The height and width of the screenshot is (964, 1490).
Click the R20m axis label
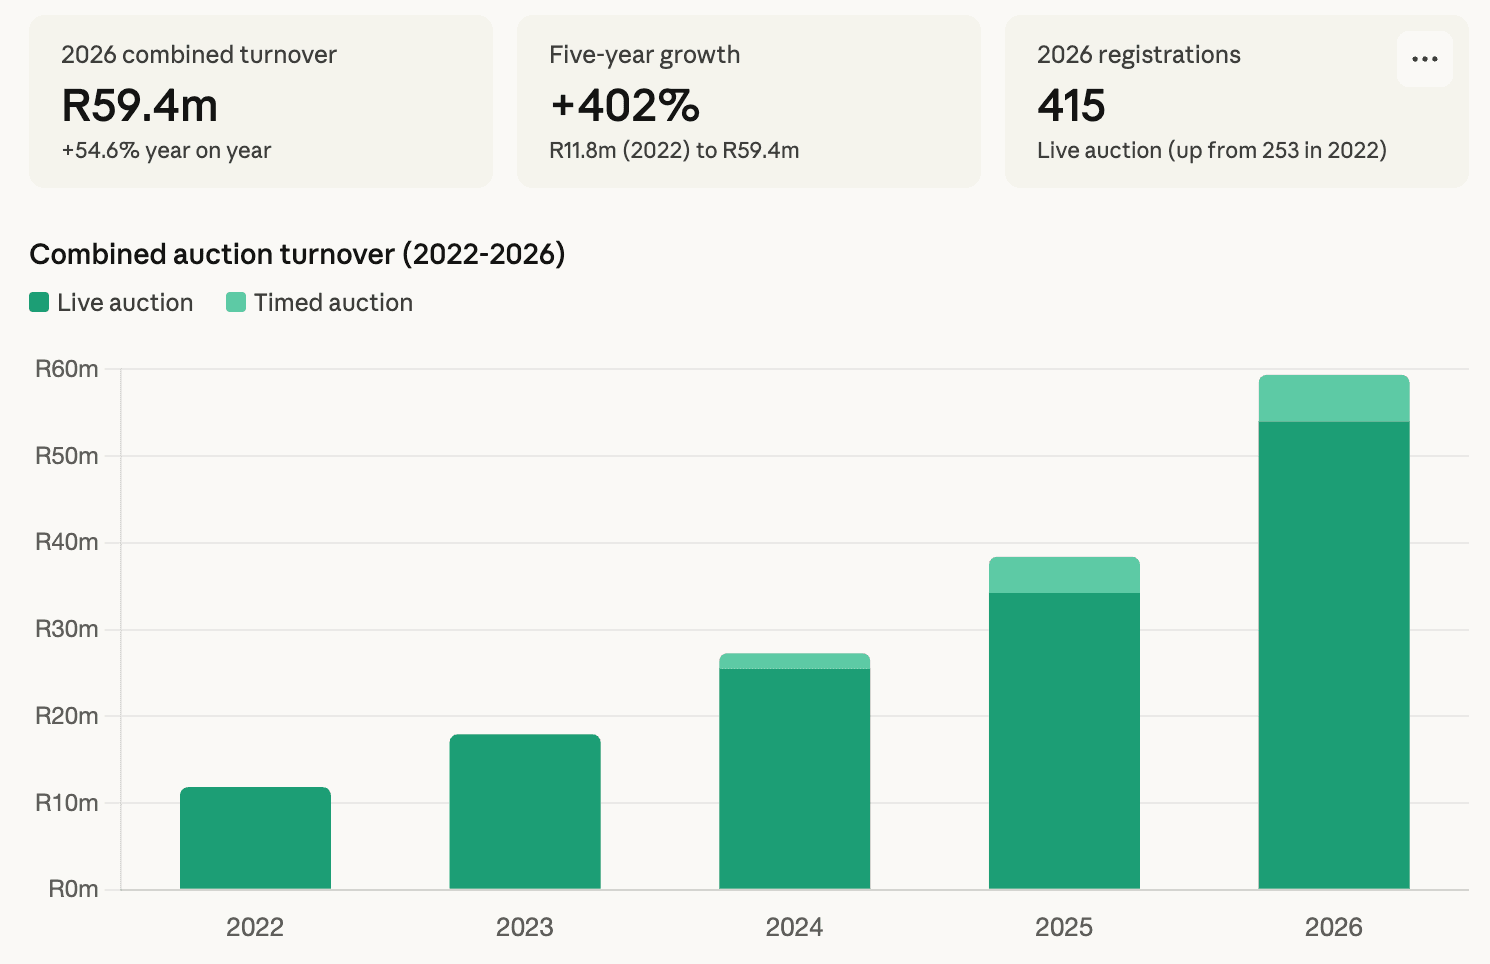67,716
